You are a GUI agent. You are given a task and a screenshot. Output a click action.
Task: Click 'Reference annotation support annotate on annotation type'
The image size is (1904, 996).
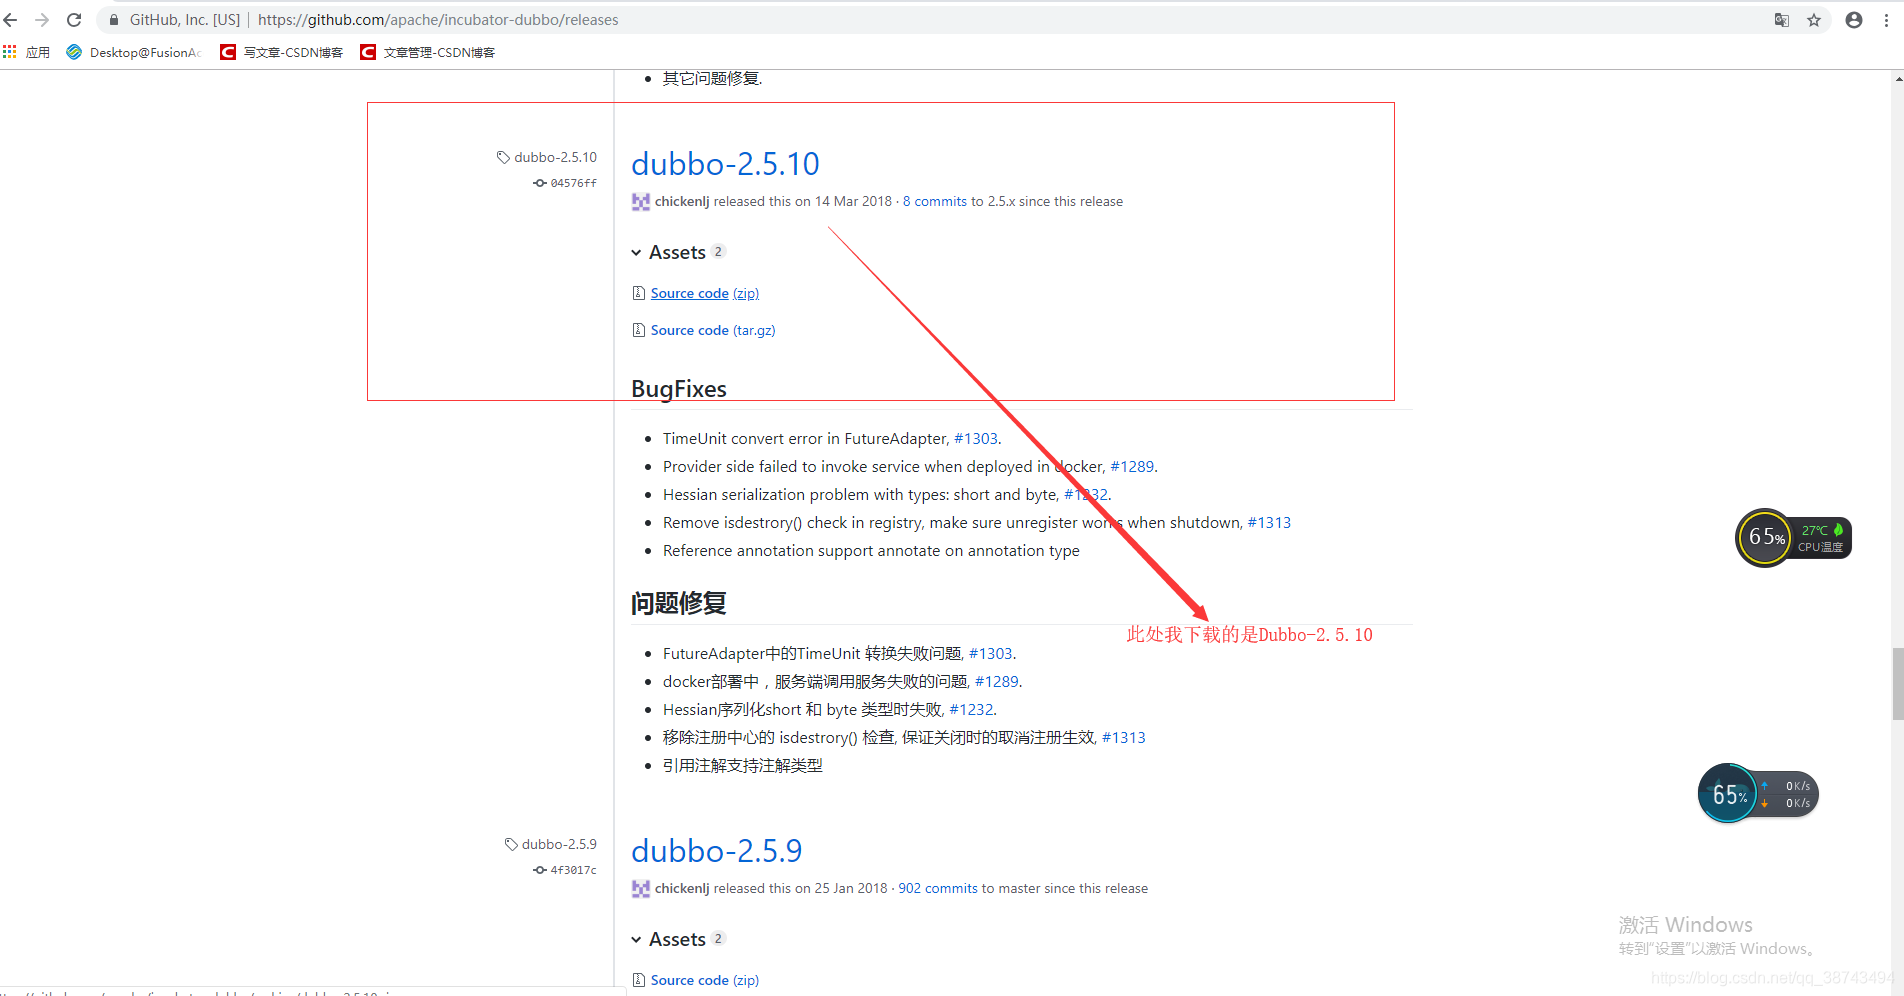(x=871, y=550)
